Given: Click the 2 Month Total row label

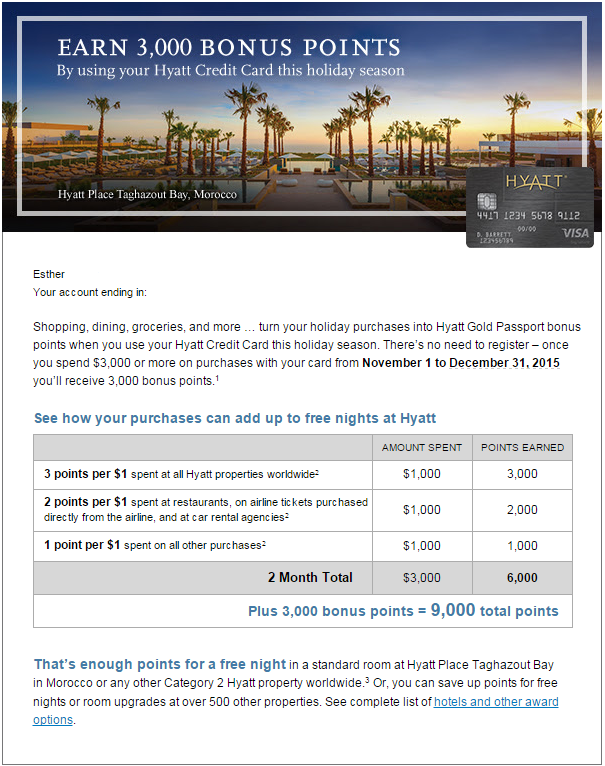Looking at the screenshot, I should click(309, 577).
